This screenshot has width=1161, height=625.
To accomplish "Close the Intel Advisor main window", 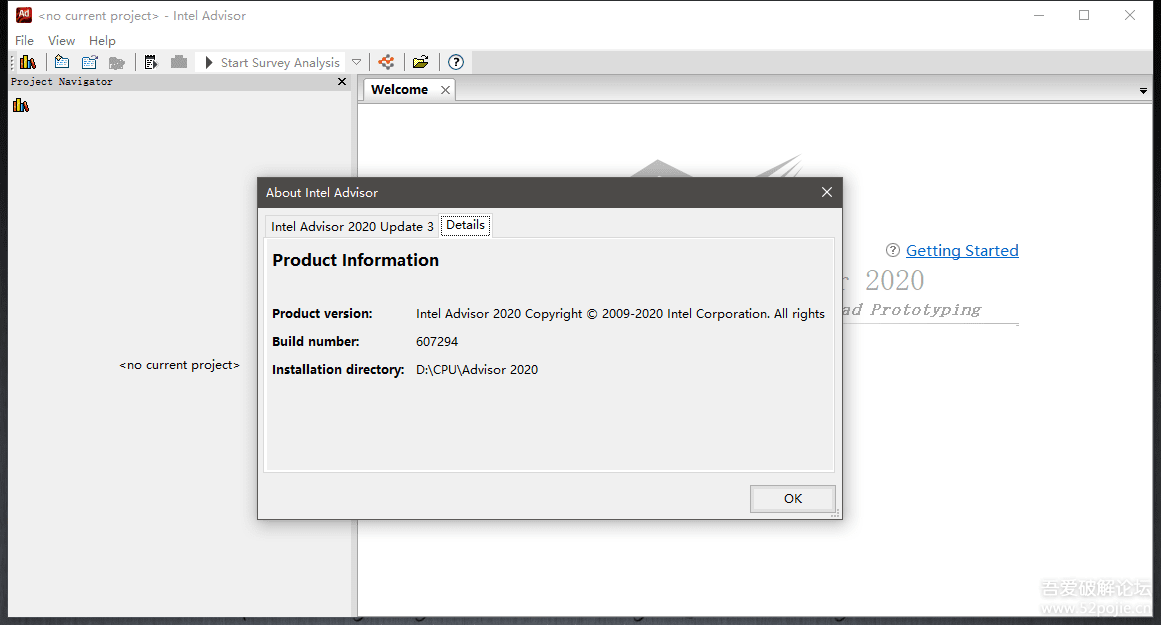I will pos(1130,16).
